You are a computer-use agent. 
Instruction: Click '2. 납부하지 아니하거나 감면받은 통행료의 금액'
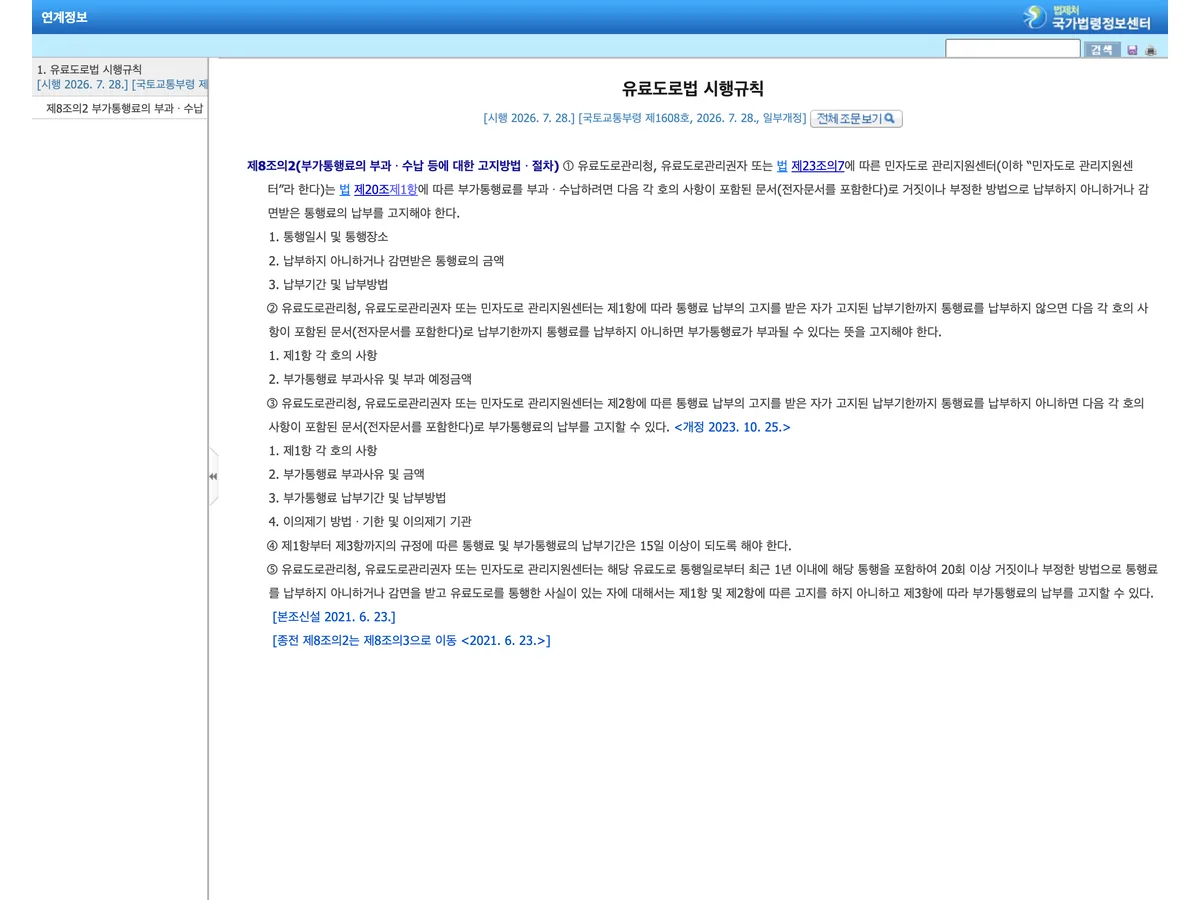click(386, 261)
